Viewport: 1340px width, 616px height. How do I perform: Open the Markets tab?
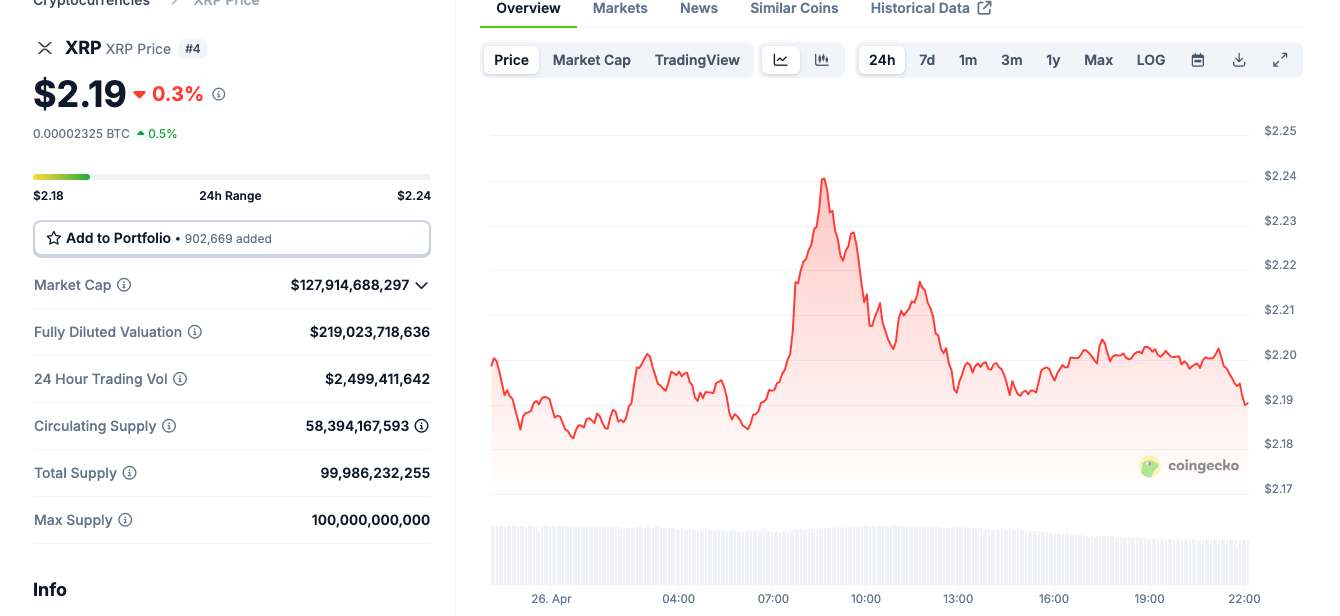click(x=620, y=9)
